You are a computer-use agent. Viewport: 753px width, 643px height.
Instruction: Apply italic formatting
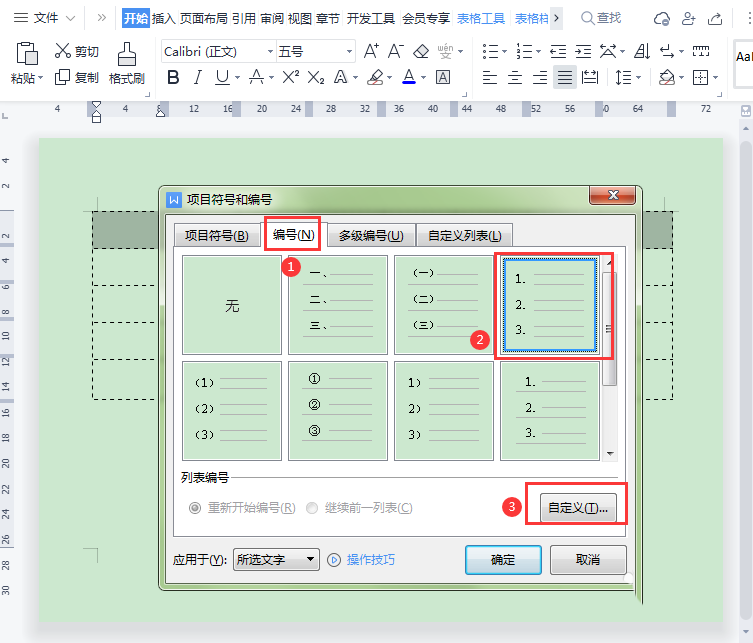coord(197,77)
